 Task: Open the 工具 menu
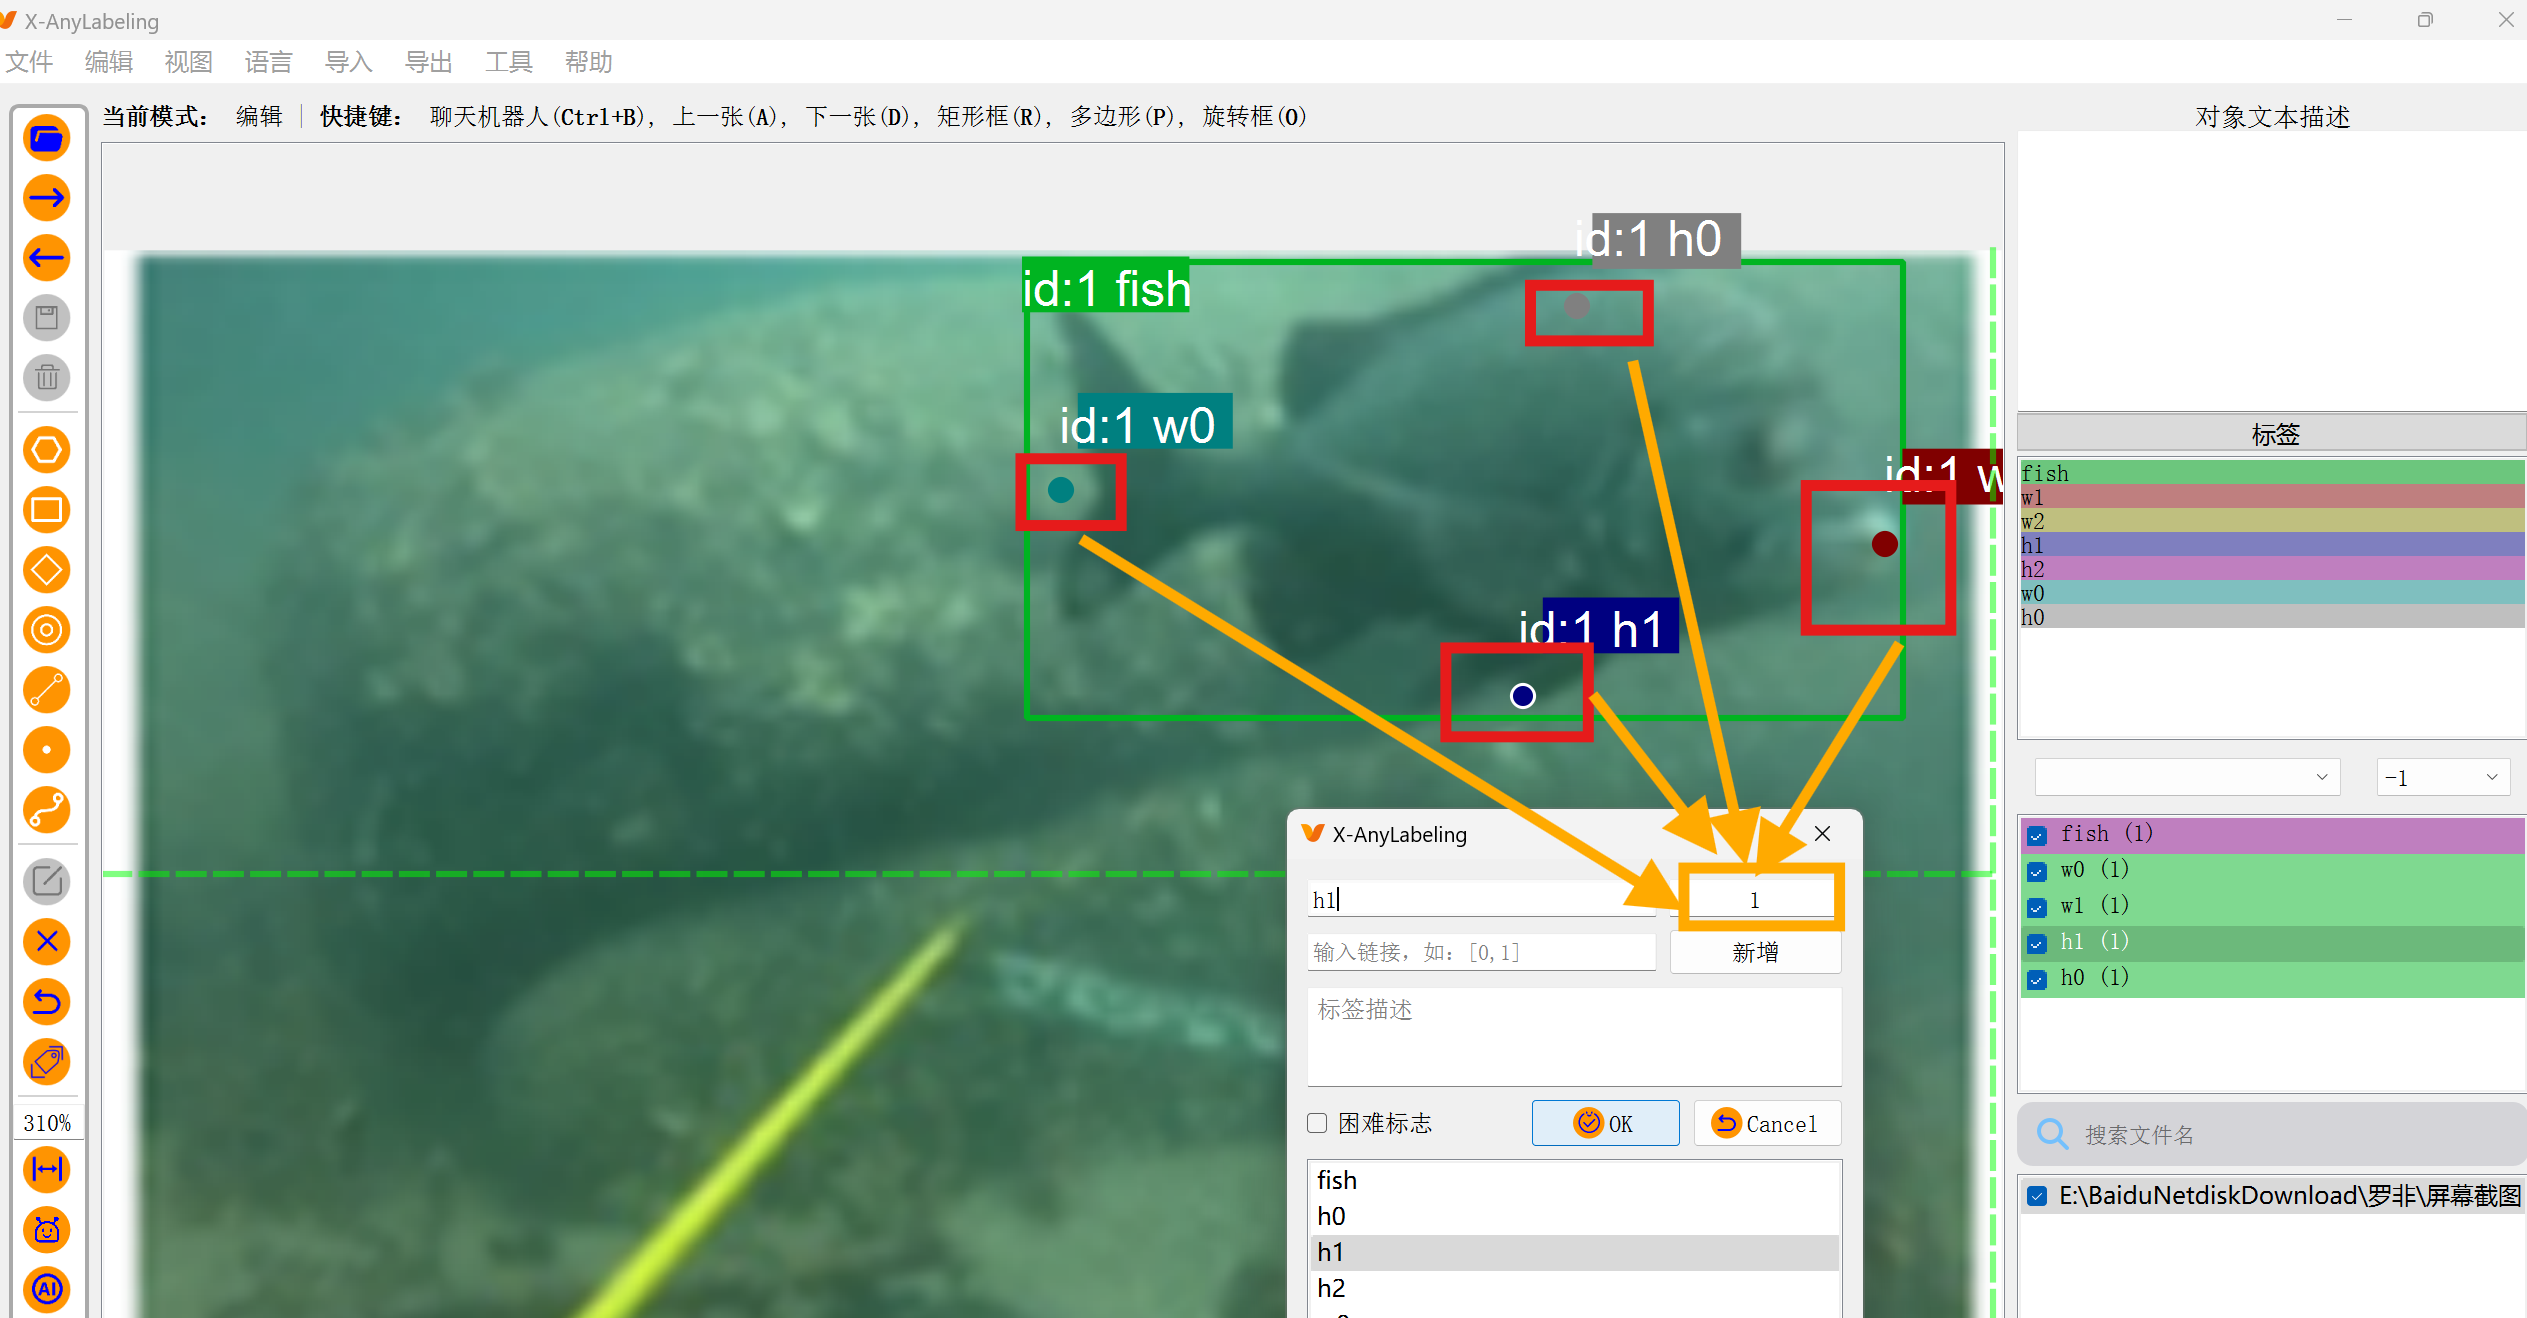508,62
